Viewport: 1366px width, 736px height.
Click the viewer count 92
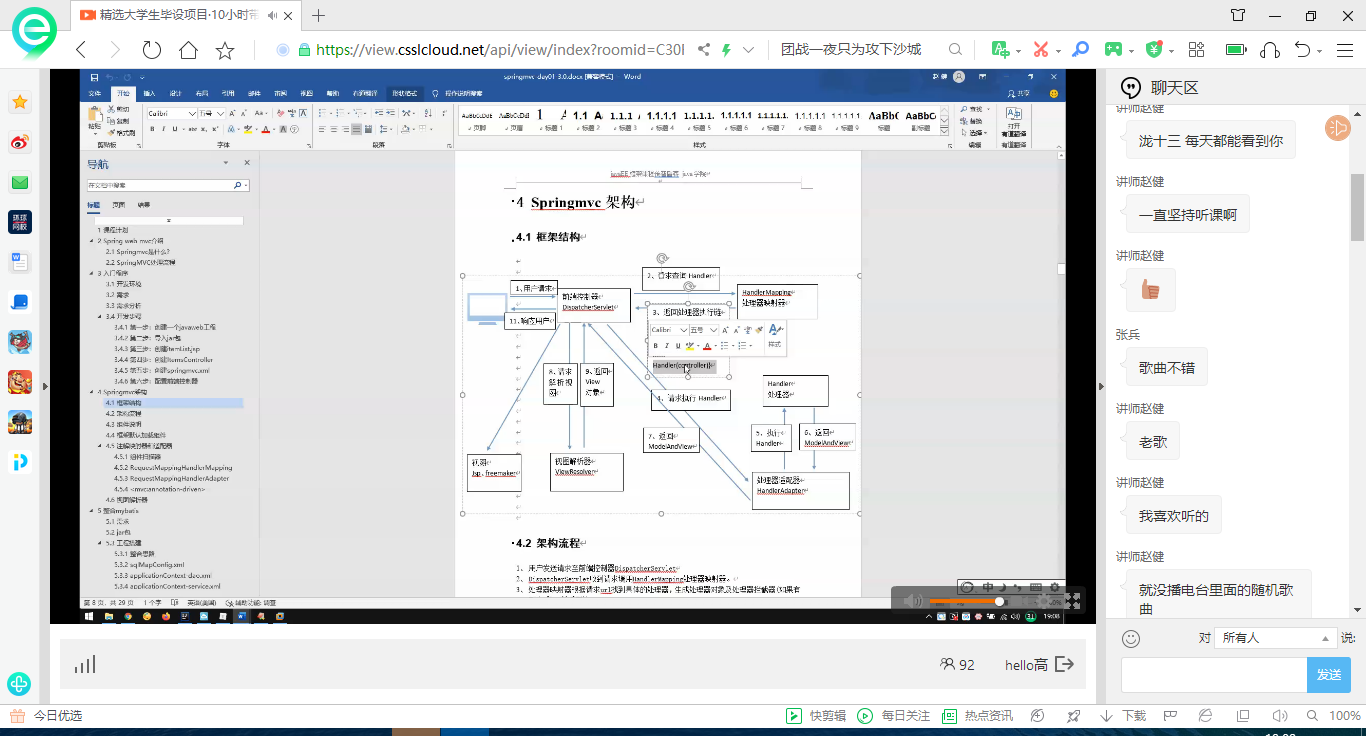[957, 664]
